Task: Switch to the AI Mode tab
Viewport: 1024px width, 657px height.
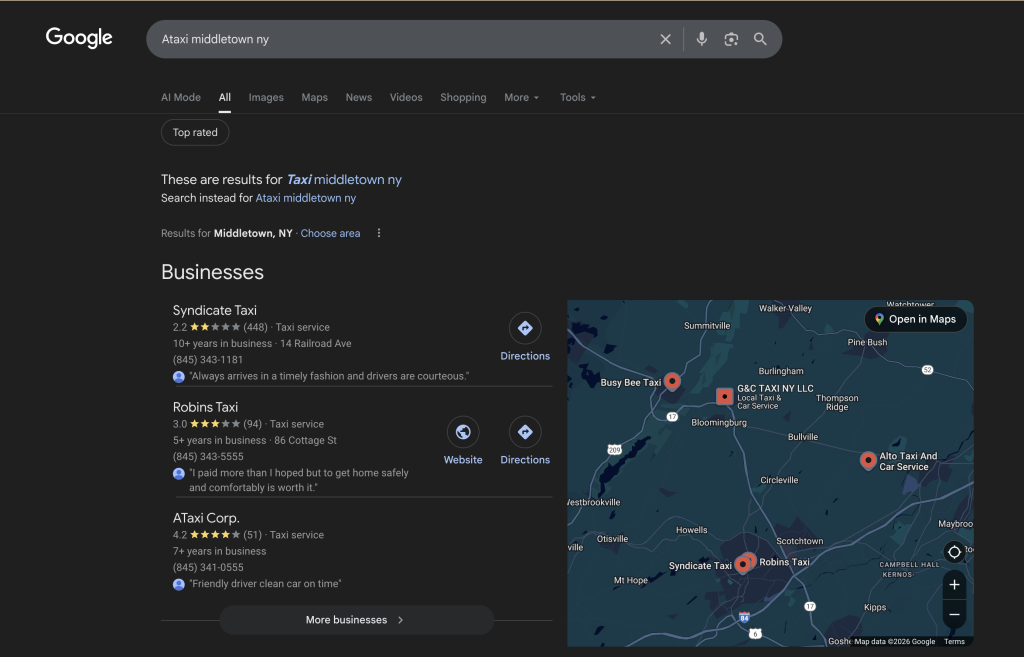Action: [x=181, y=97]
